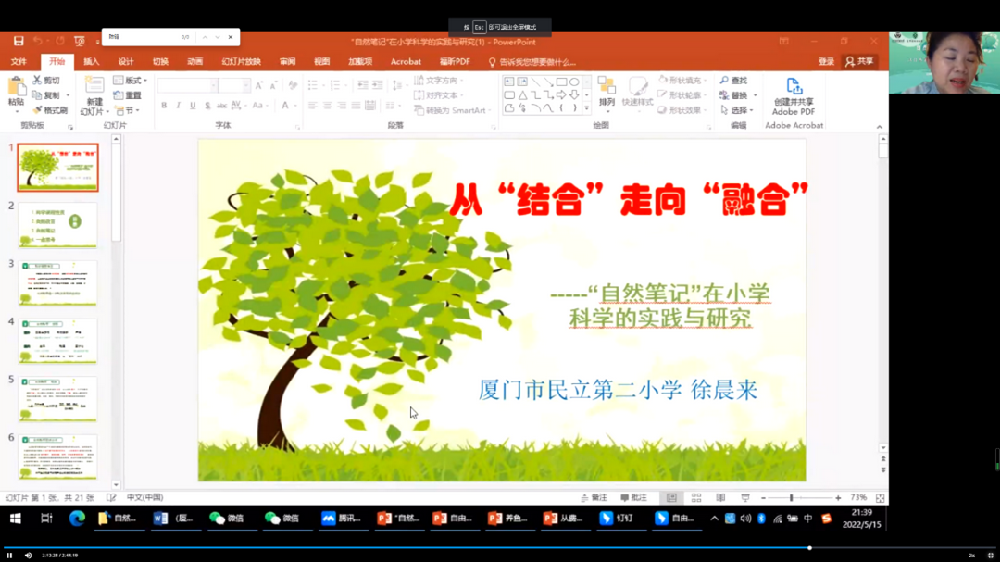Click 告诉我您想要做什么 tell me box
Screen dimensions: 1000x562
[x=533, y=62]
